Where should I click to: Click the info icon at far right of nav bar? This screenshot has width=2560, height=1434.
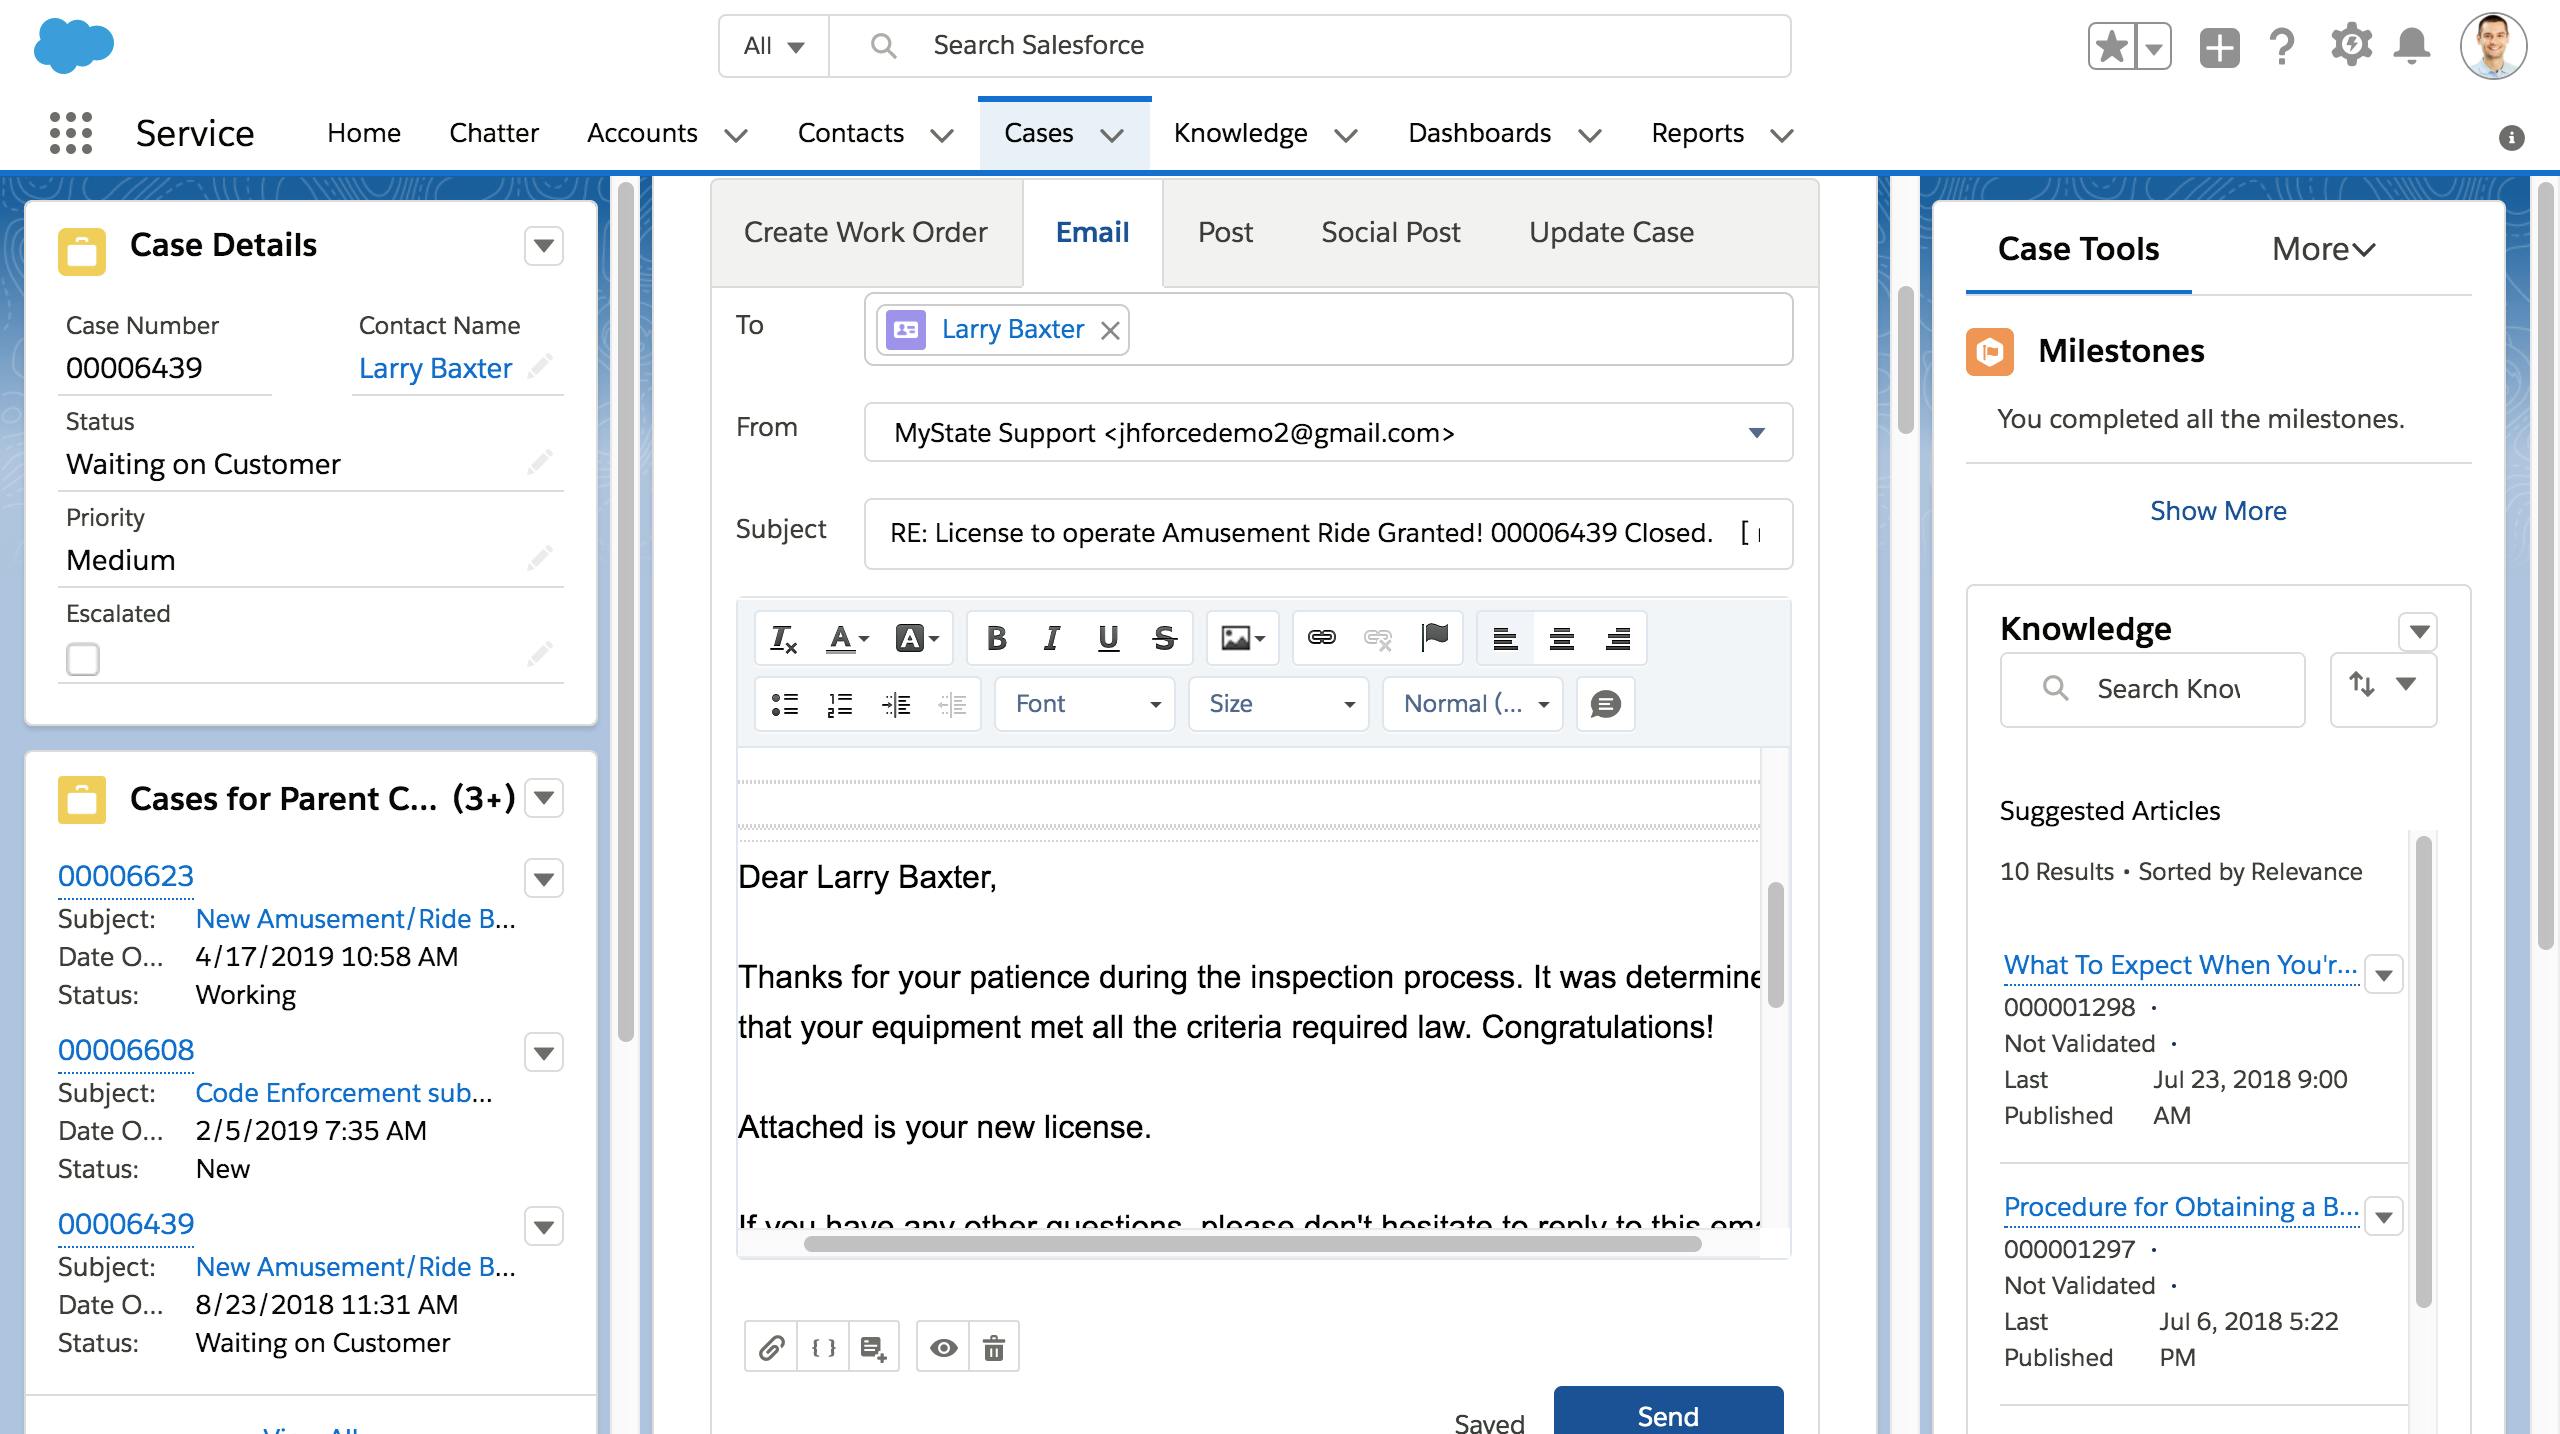pos(2511,137)
